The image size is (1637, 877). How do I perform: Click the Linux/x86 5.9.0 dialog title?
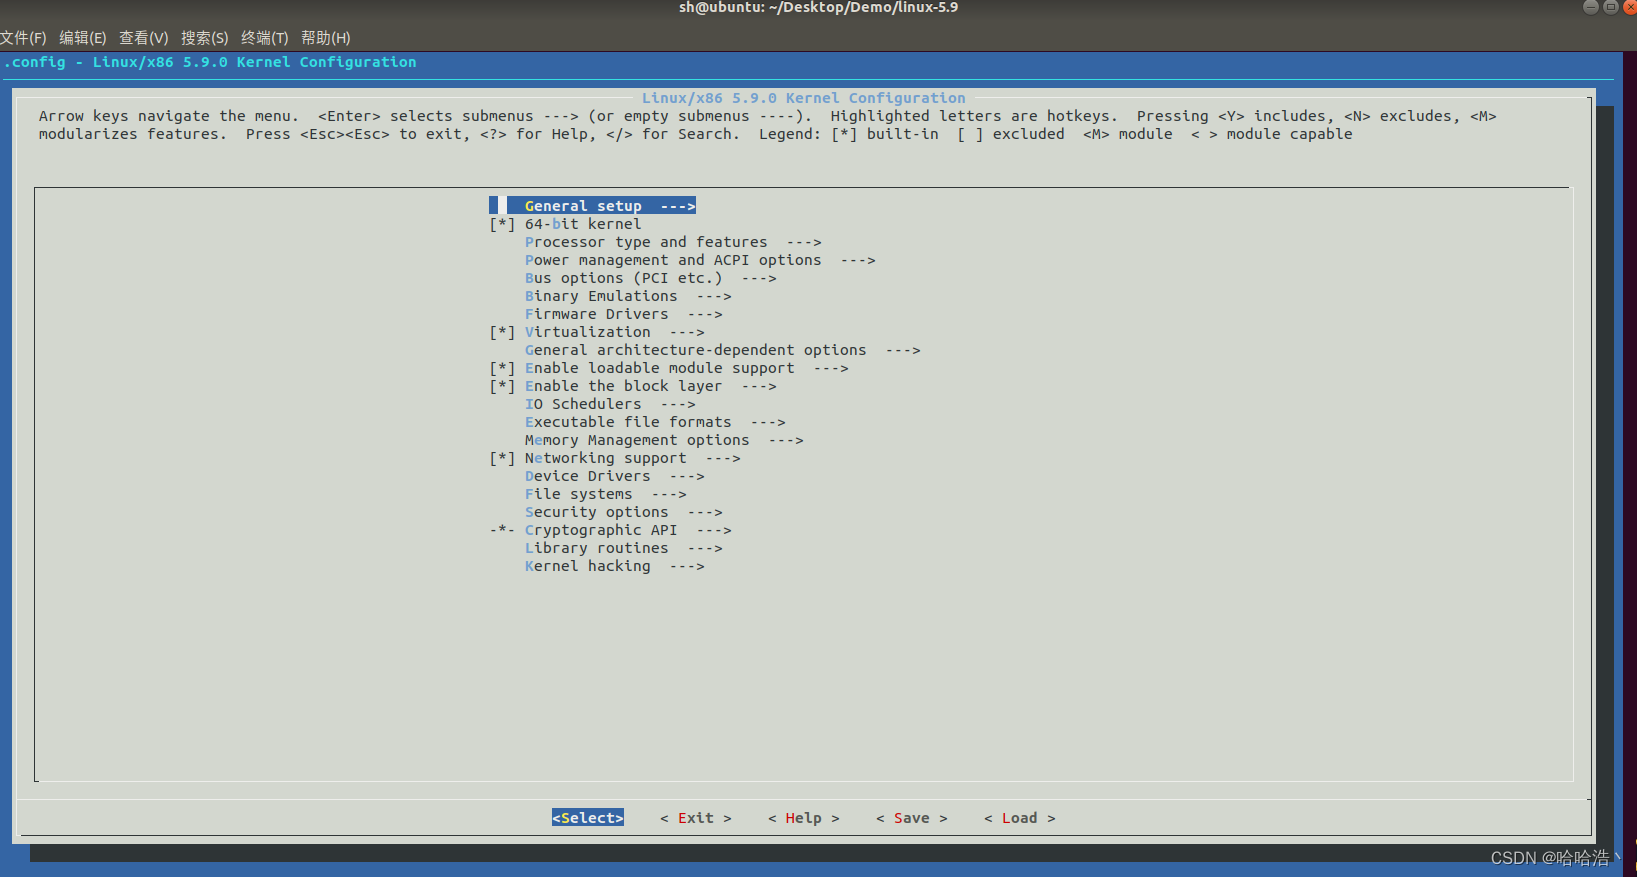pos(804,98)
